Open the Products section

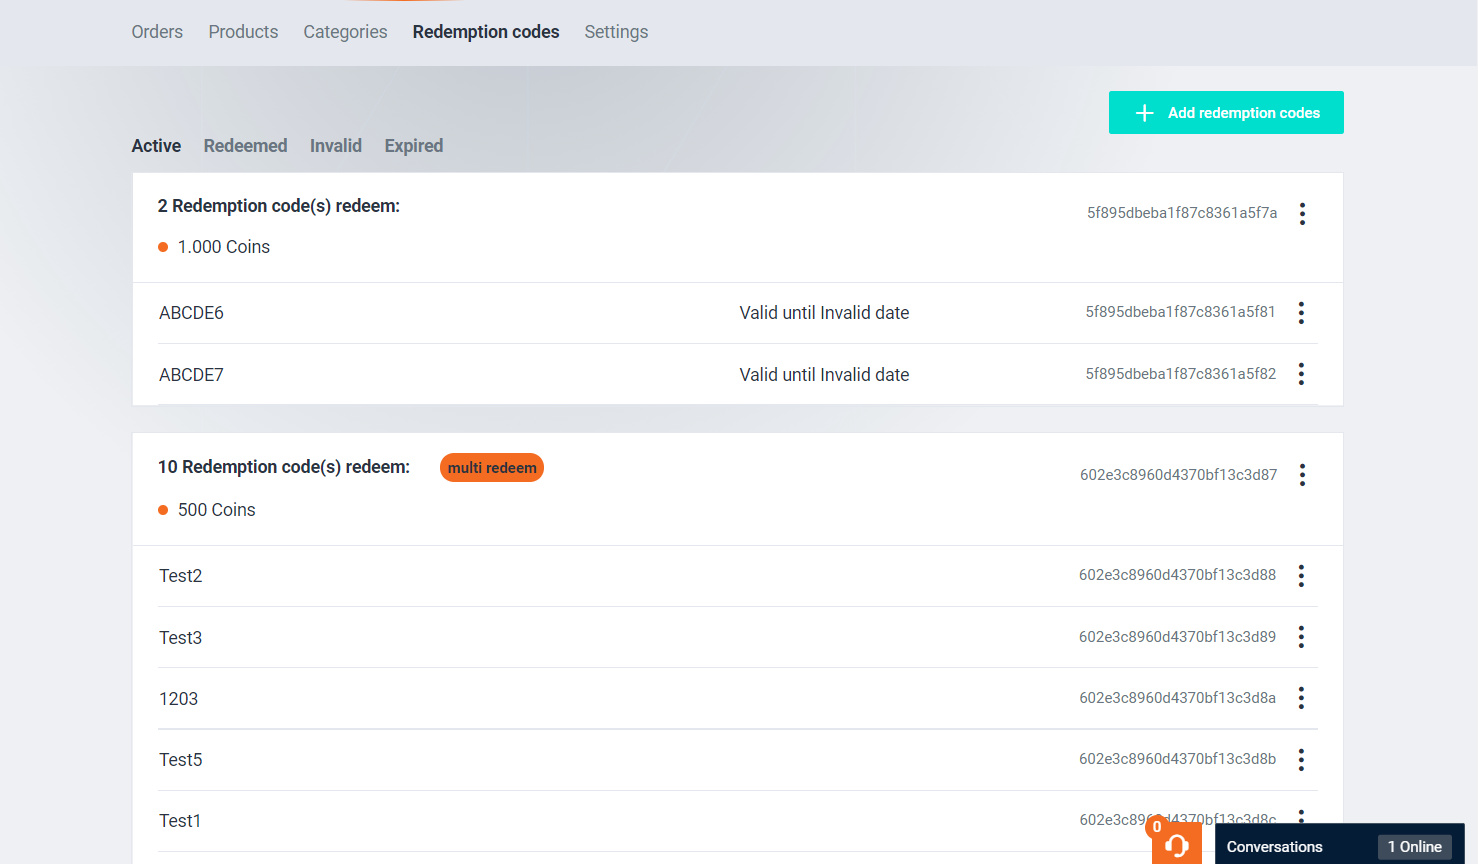click(243, 32)
